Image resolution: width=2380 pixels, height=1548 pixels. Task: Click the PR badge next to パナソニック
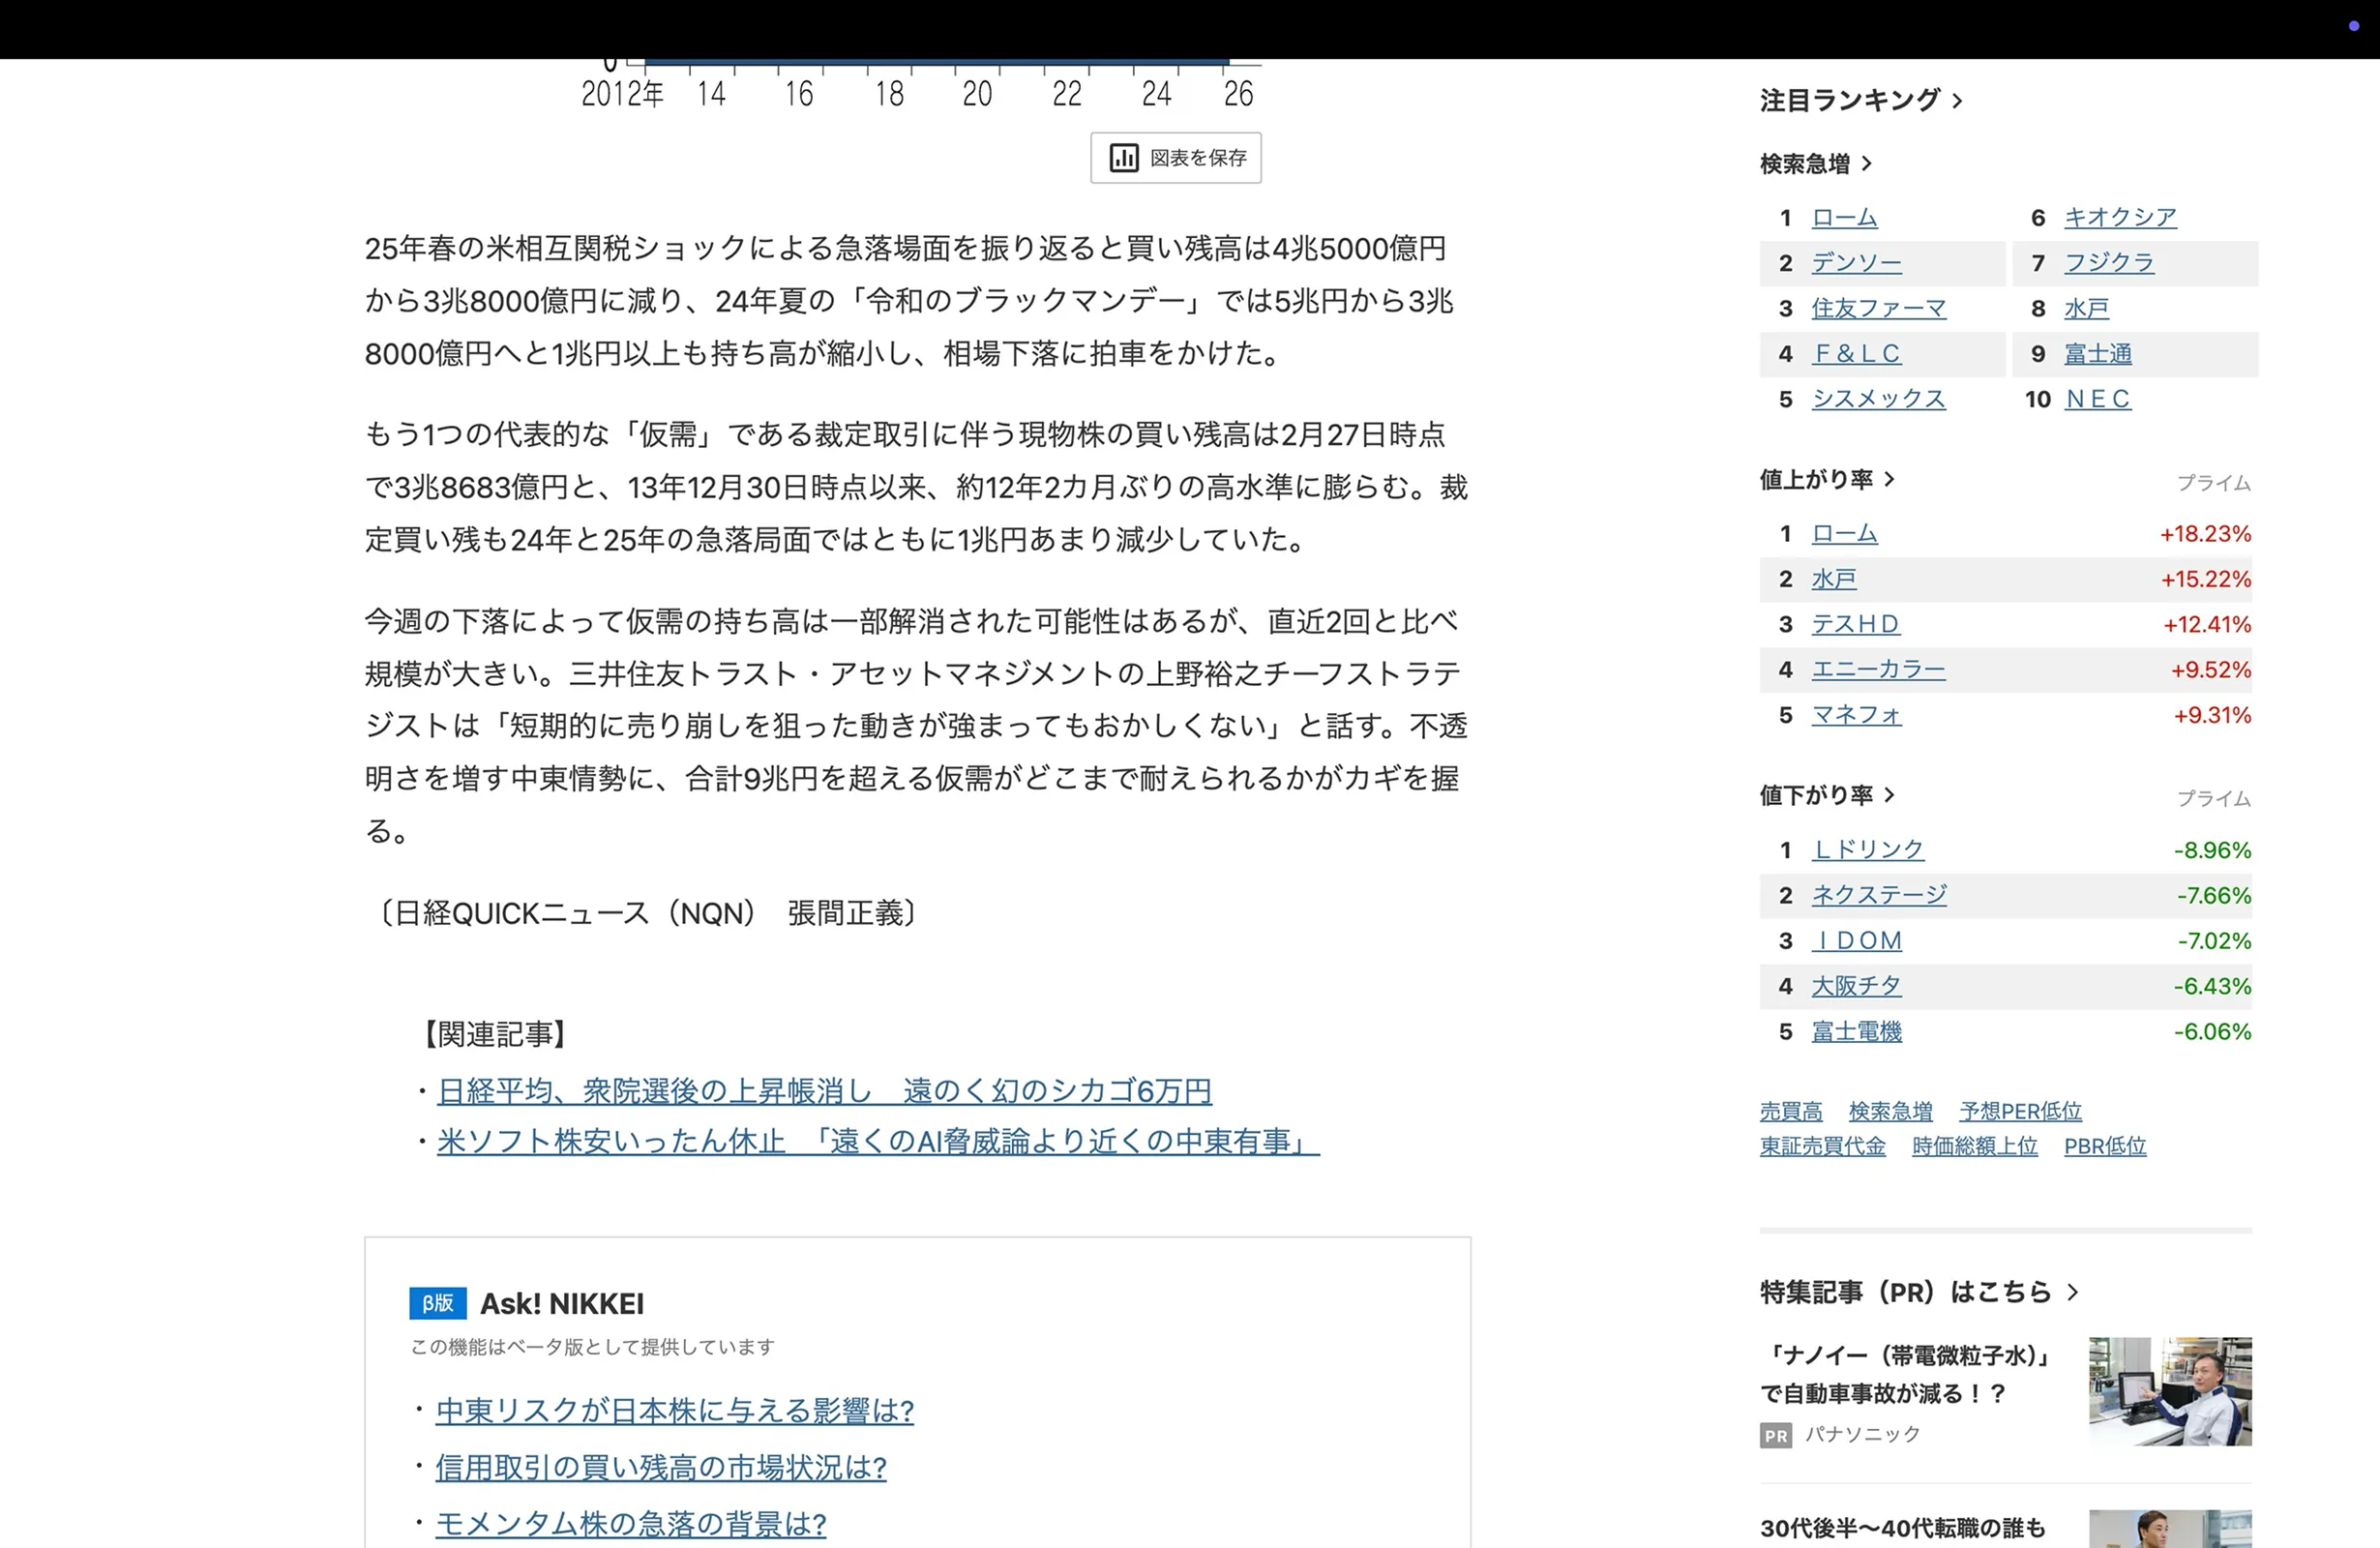pyautogui.click(x=1776, y=1436)
